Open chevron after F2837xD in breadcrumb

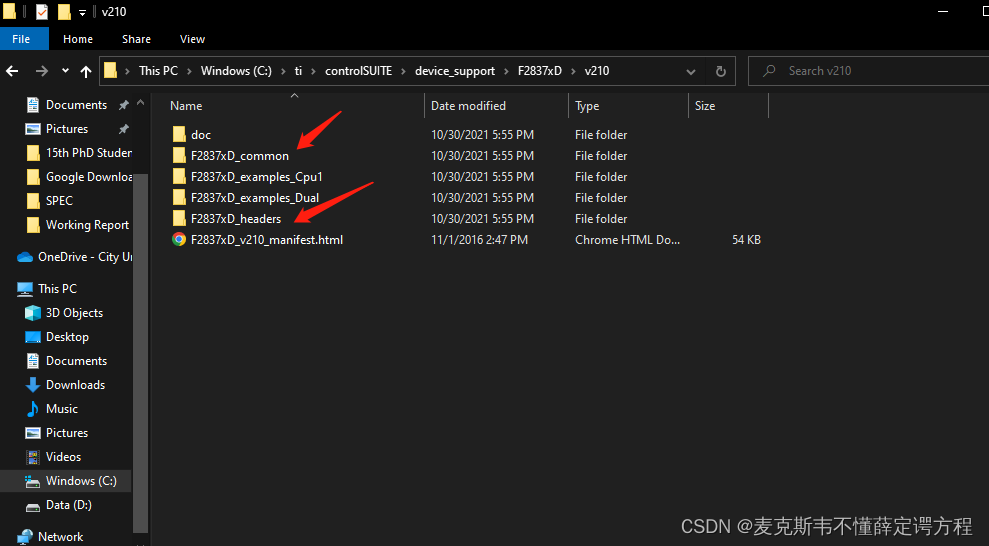573,71
